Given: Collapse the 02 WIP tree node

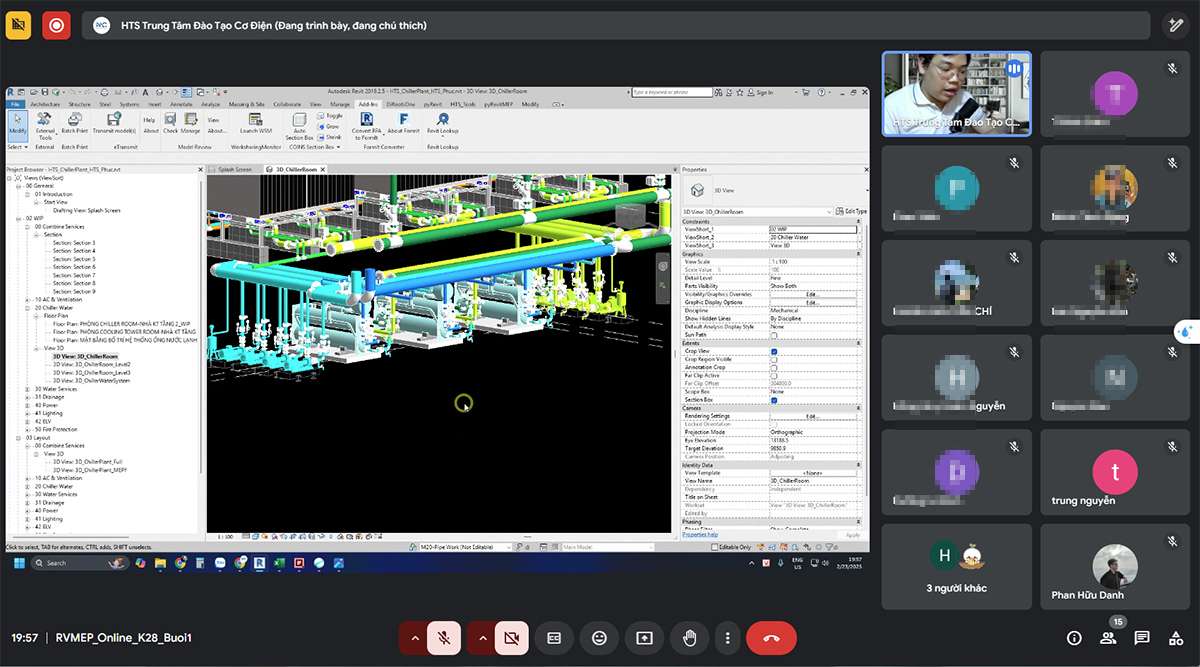Looking at the screenshot, I should pyautogui.click(x=19, y=217).
